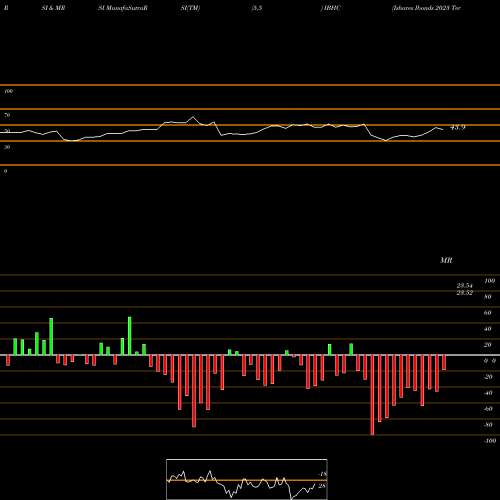Screen dimensions: 500x500
Task: Click the 28.52 value in MR panel
Action: 465,293
